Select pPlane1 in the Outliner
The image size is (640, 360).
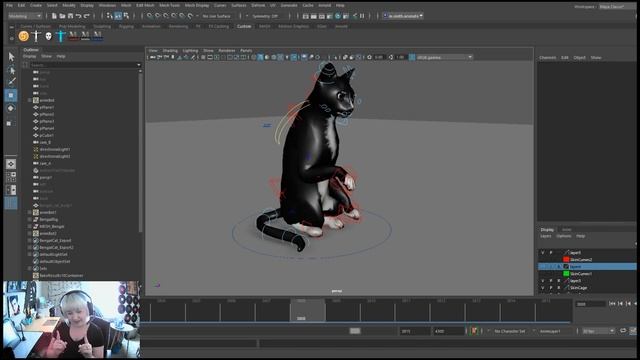[x=47, y=107]
